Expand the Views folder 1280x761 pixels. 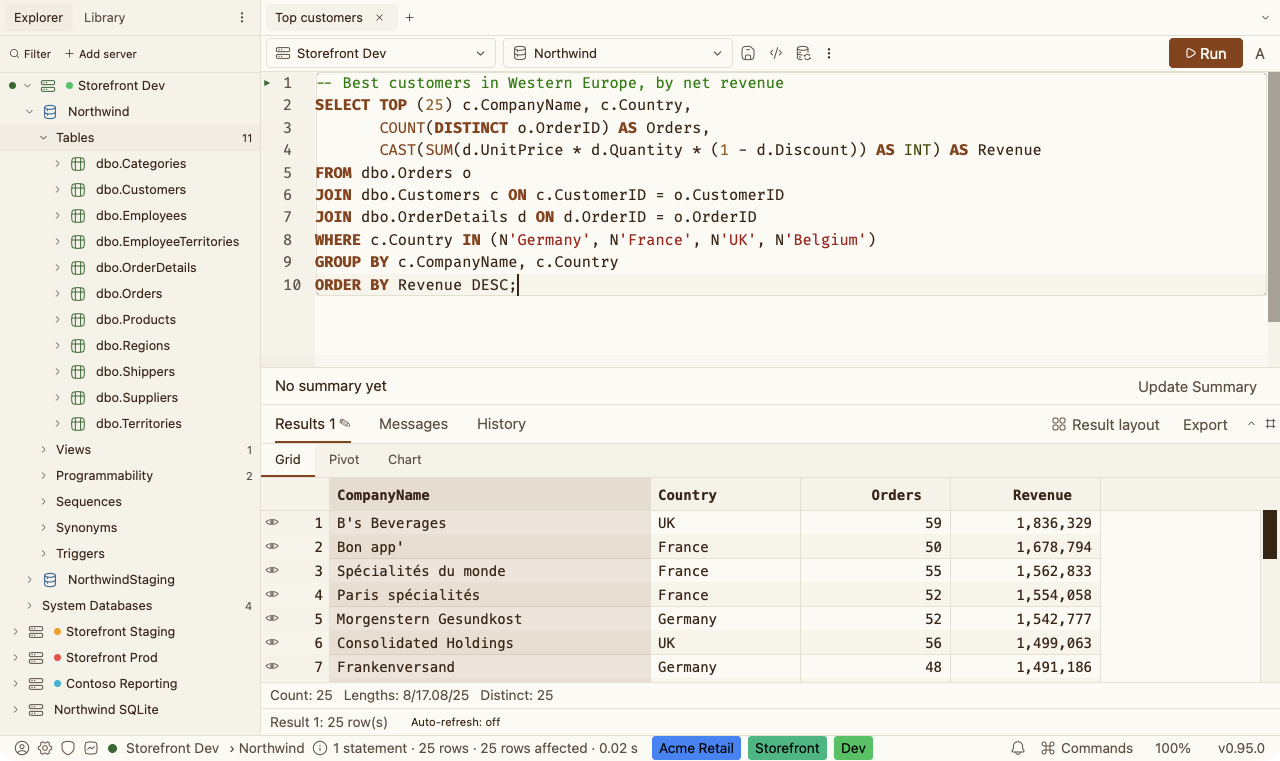coord(43,450)
